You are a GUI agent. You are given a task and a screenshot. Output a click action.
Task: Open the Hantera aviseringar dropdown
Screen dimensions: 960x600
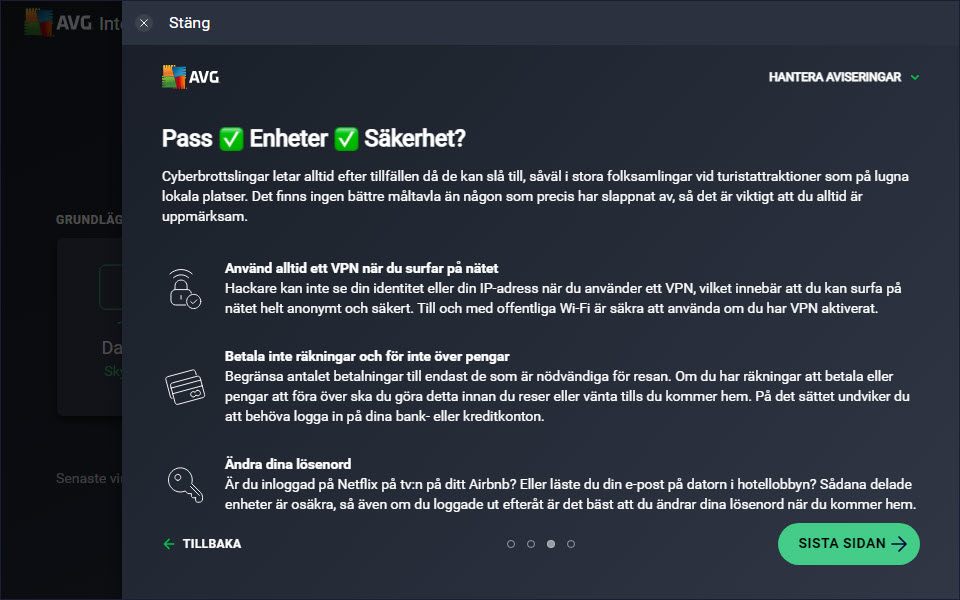click(844, 77)
